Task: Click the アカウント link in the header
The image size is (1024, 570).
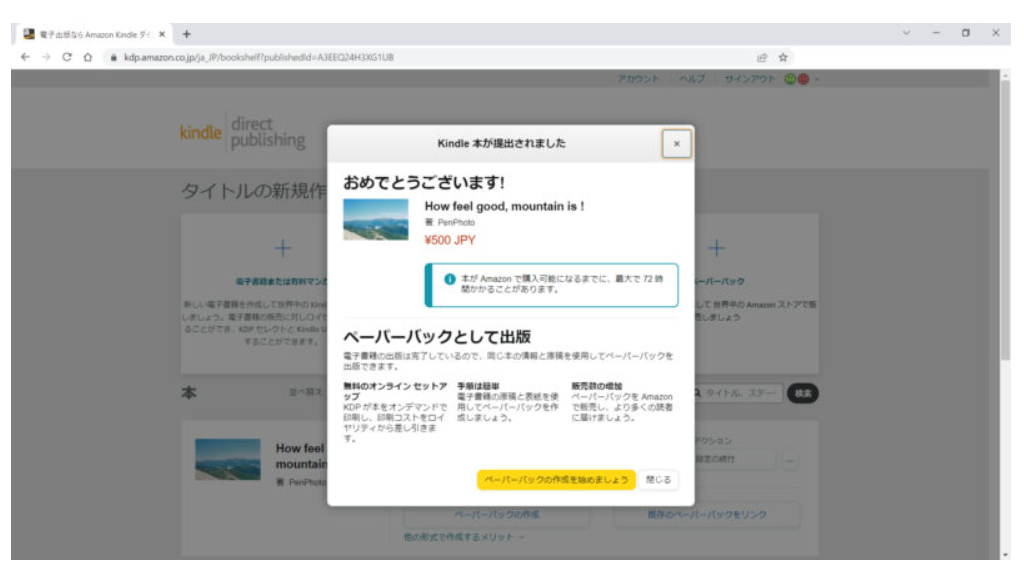Action: [x=638, y=79]
